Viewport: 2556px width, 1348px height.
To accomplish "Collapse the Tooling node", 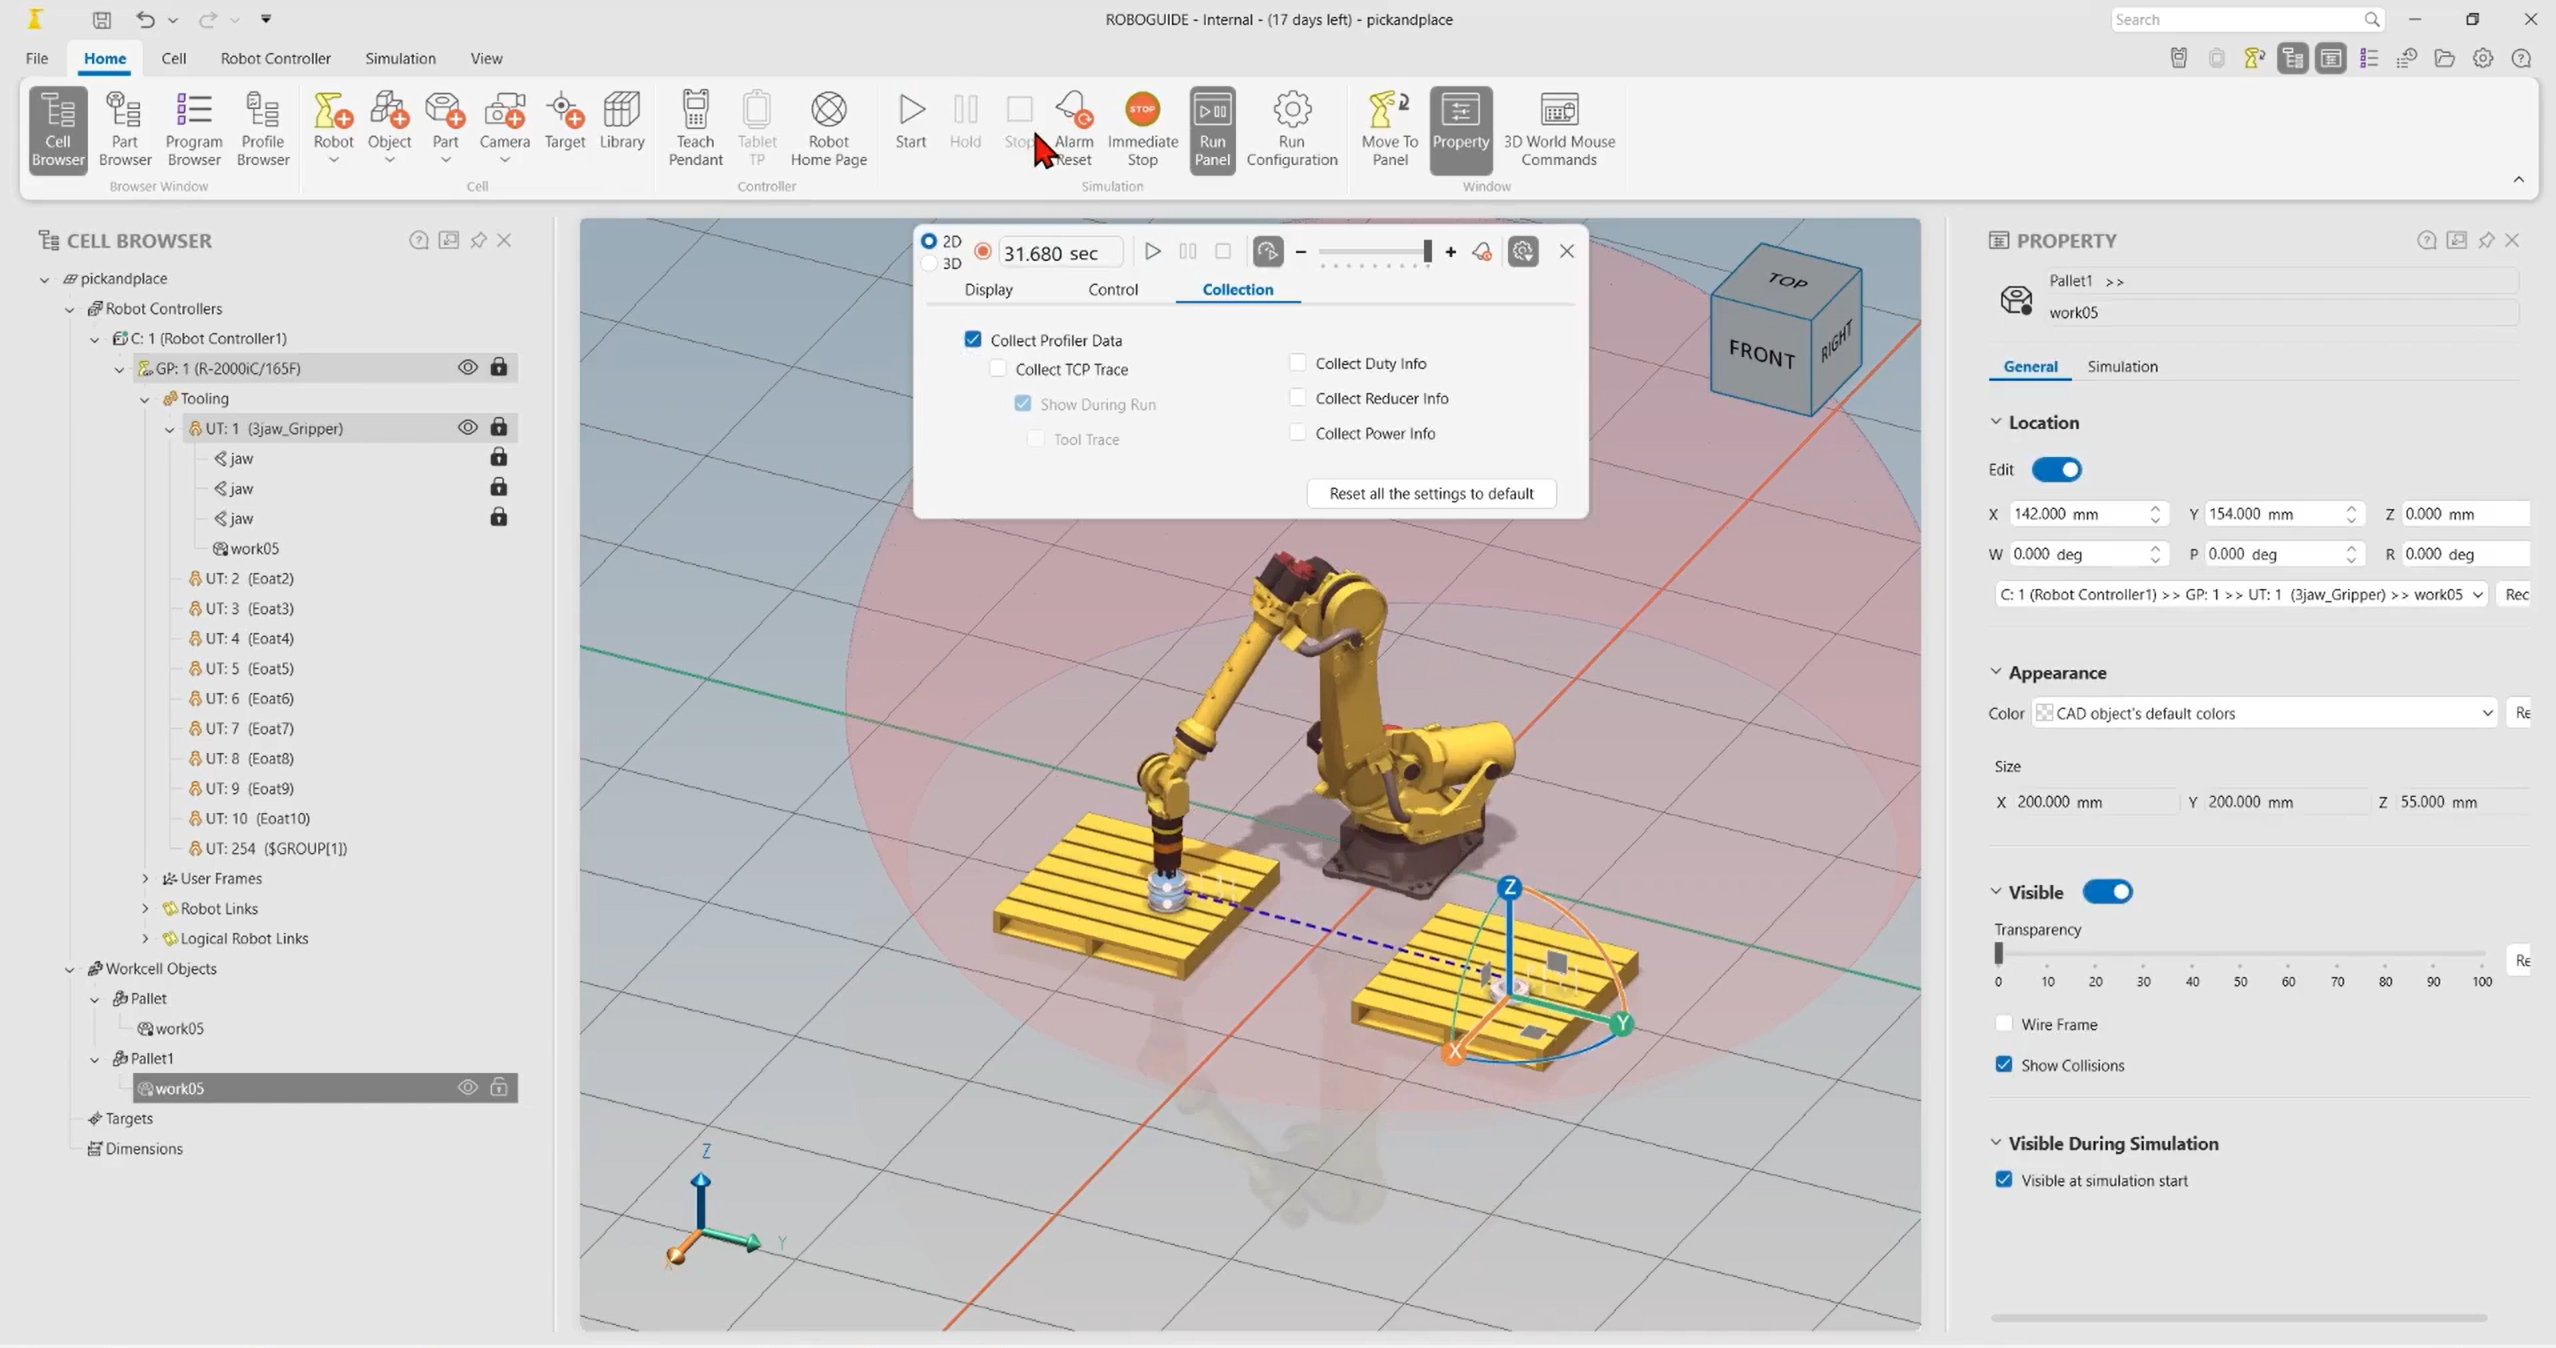I will click(x=145, y=399).
